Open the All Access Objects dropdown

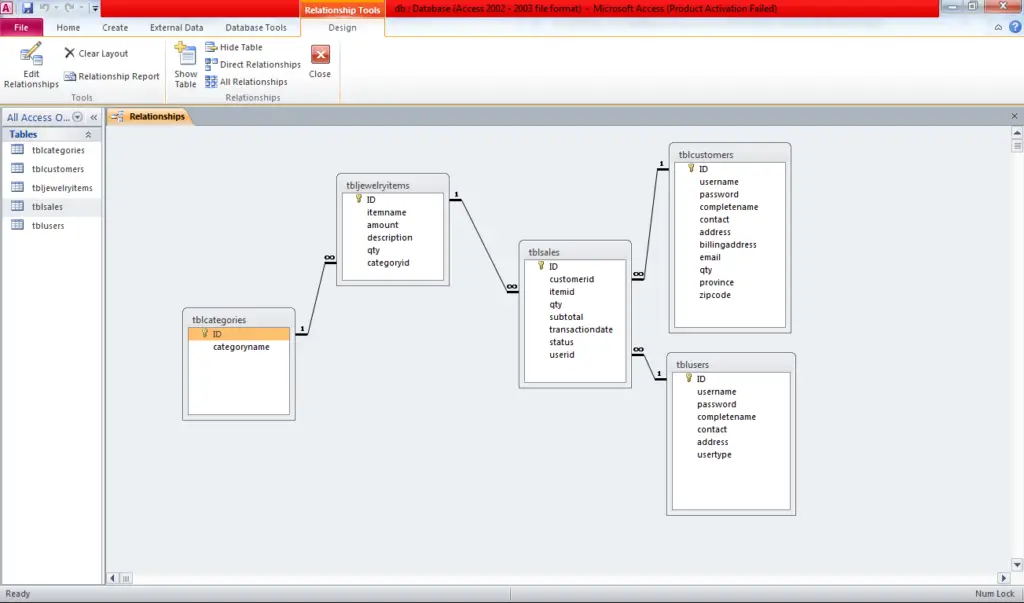coord(78,117)
